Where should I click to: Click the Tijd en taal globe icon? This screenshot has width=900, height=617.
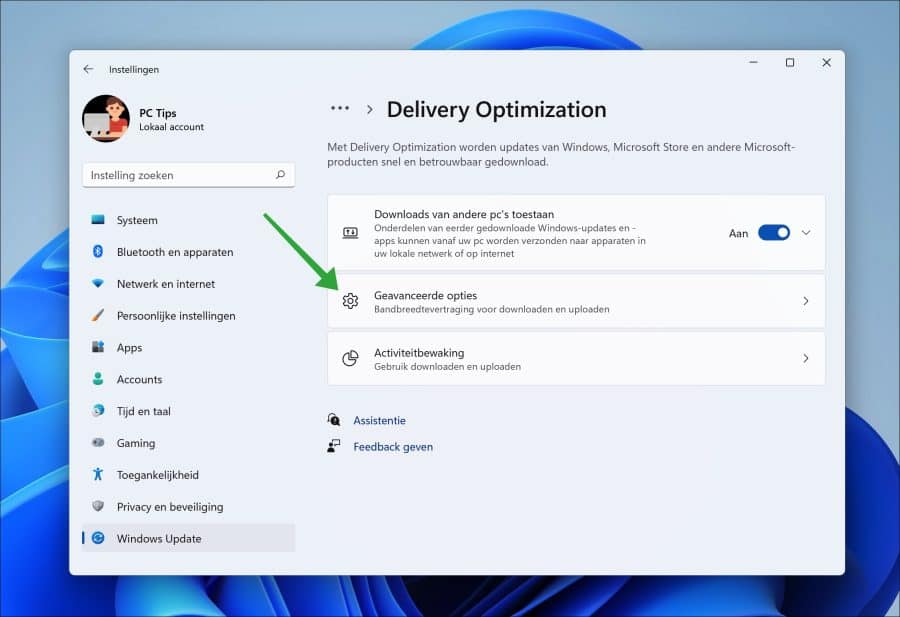[98, 410]
